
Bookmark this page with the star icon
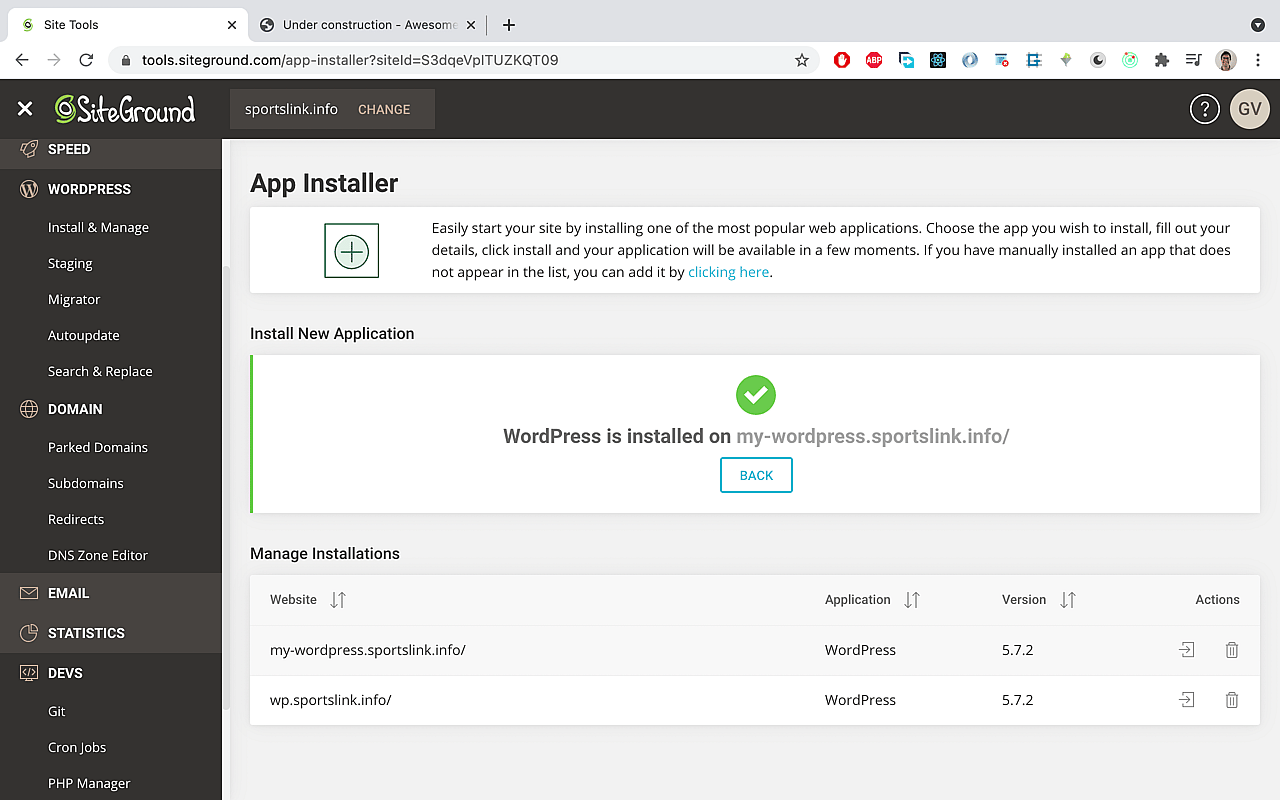801,60
